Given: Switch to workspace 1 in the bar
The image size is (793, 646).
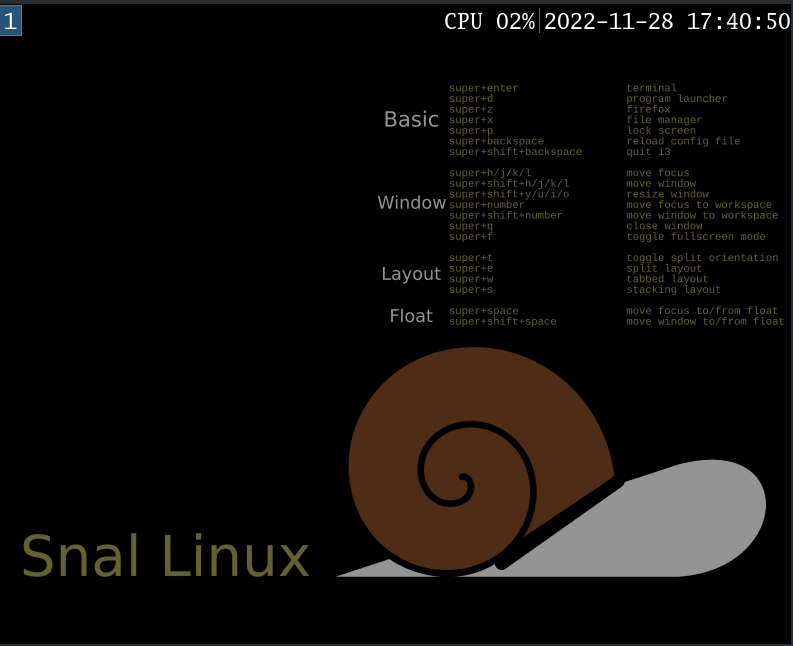Looking at the screenshot, I should point(11,21).
